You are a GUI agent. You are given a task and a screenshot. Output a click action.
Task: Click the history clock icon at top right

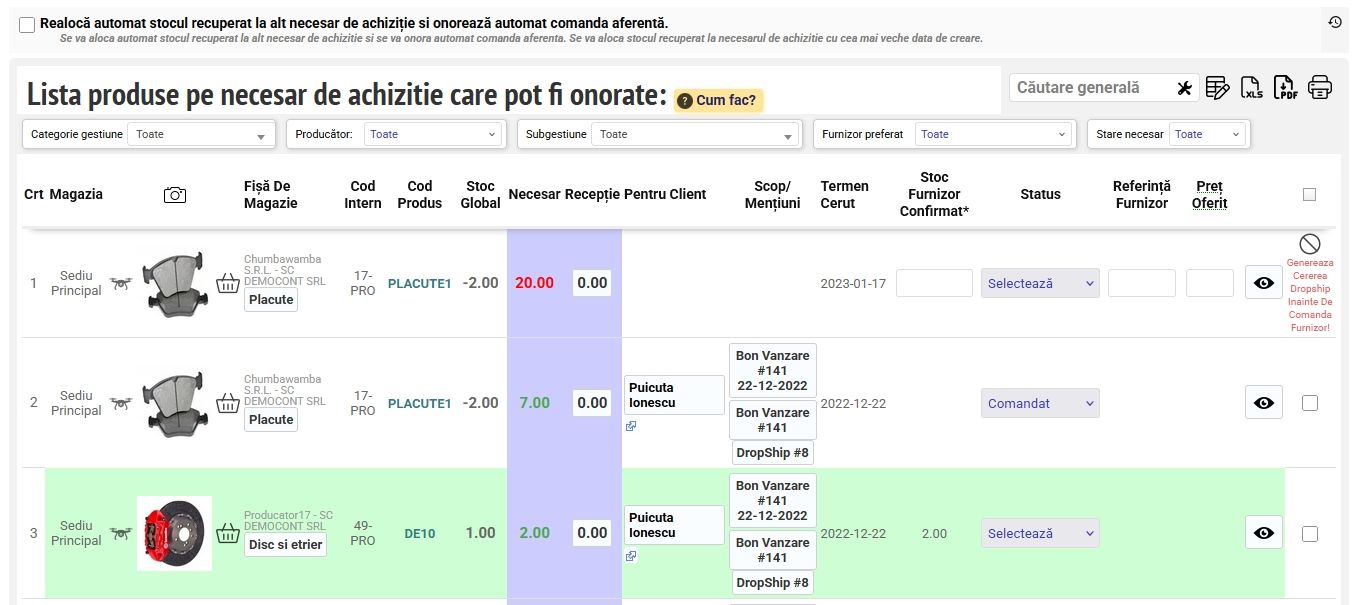pyautogui.click(x=1335, y=22)
